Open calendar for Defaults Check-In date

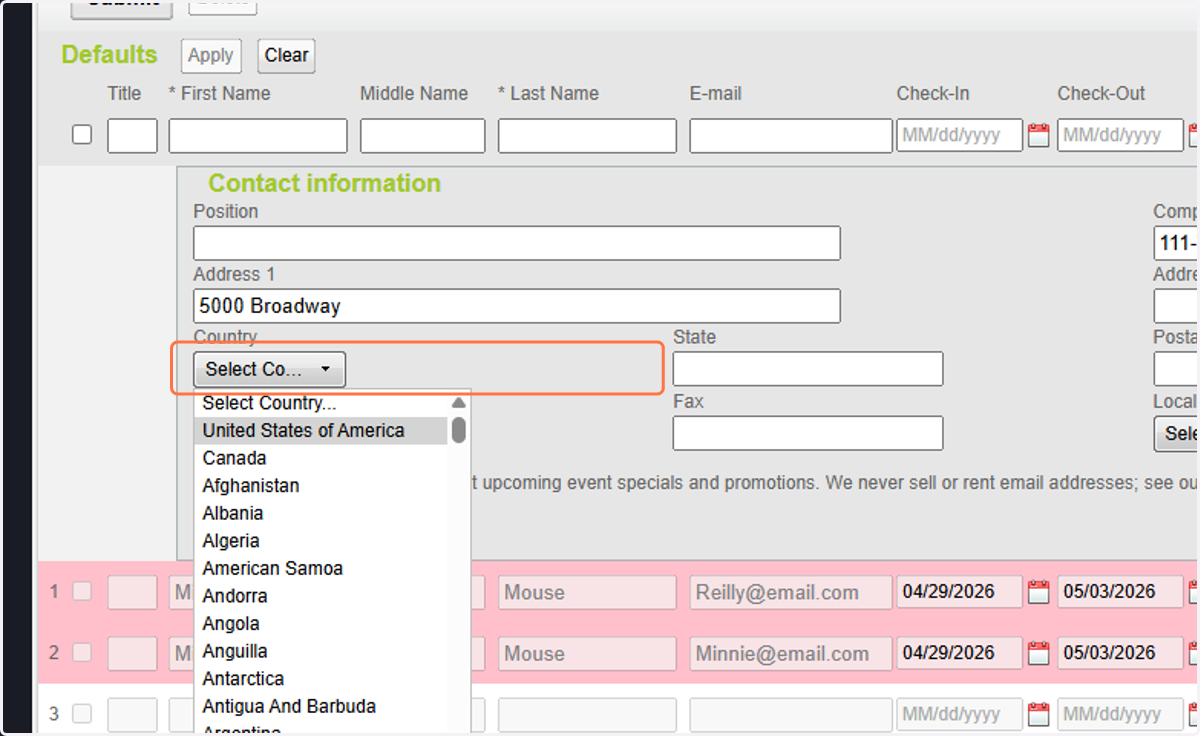coord(1039,136)
